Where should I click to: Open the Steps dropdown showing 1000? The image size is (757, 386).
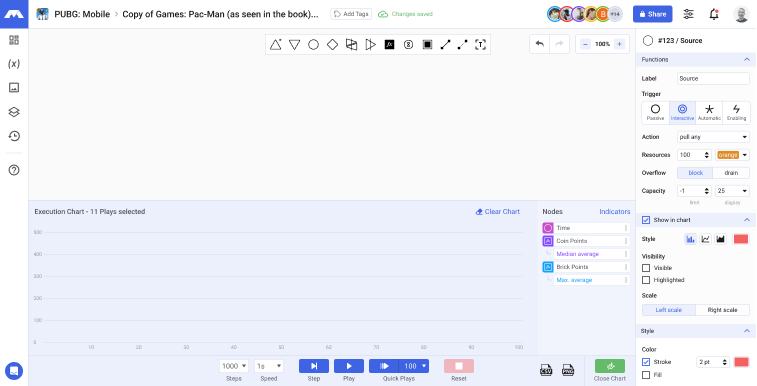(234, 366)
